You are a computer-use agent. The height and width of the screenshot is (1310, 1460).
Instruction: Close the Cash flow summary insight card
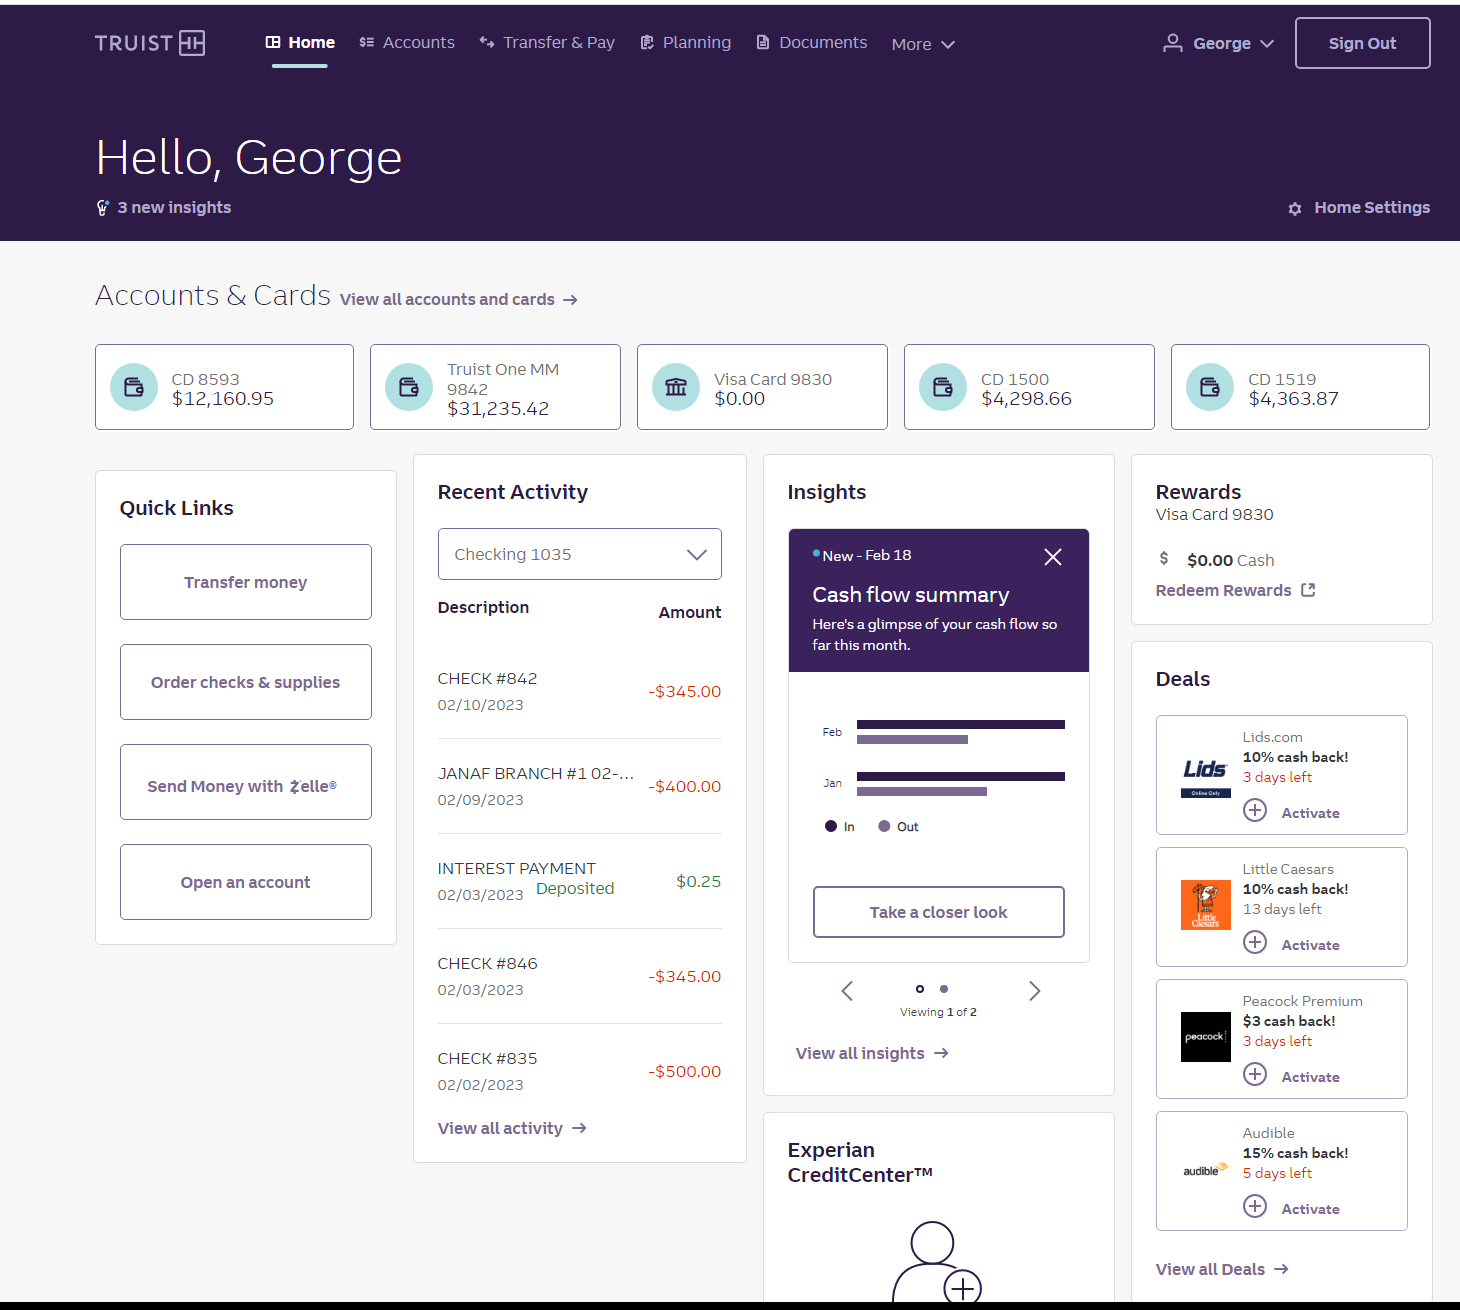click(x=1053, y=557)
